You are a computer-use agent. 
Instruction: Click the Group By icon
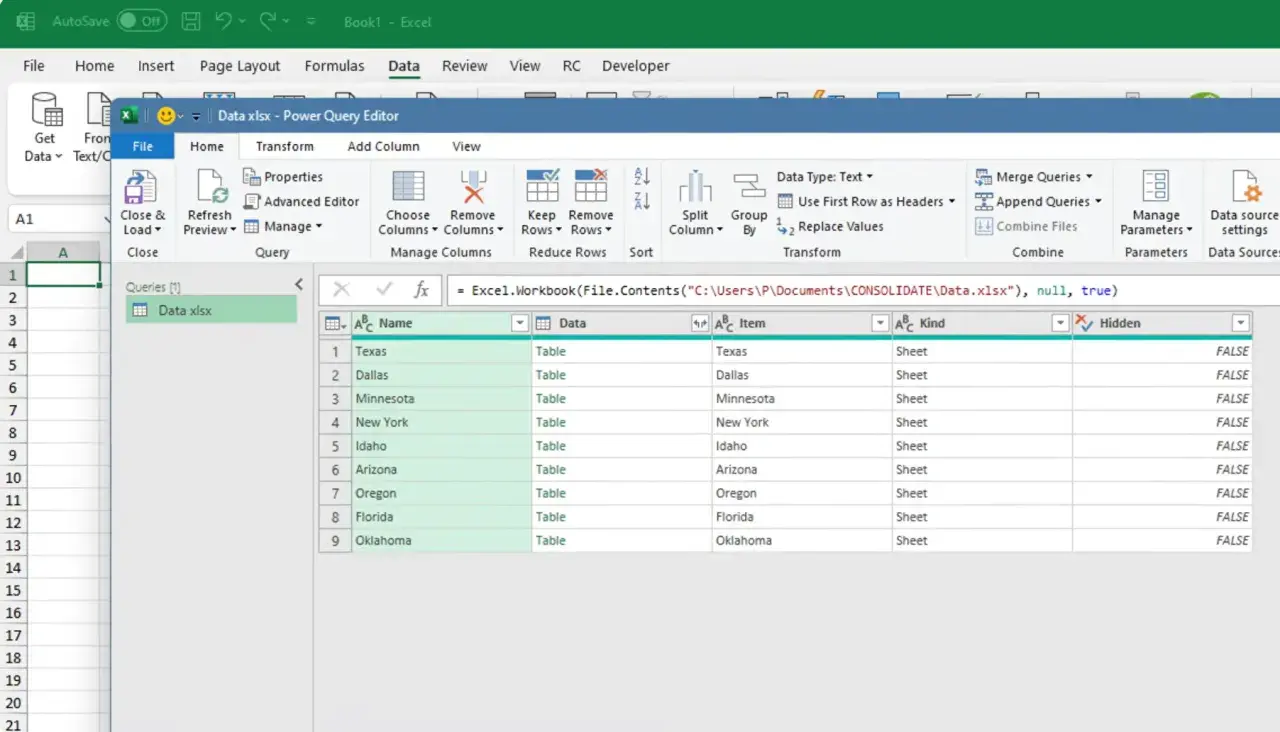point(748,187)
